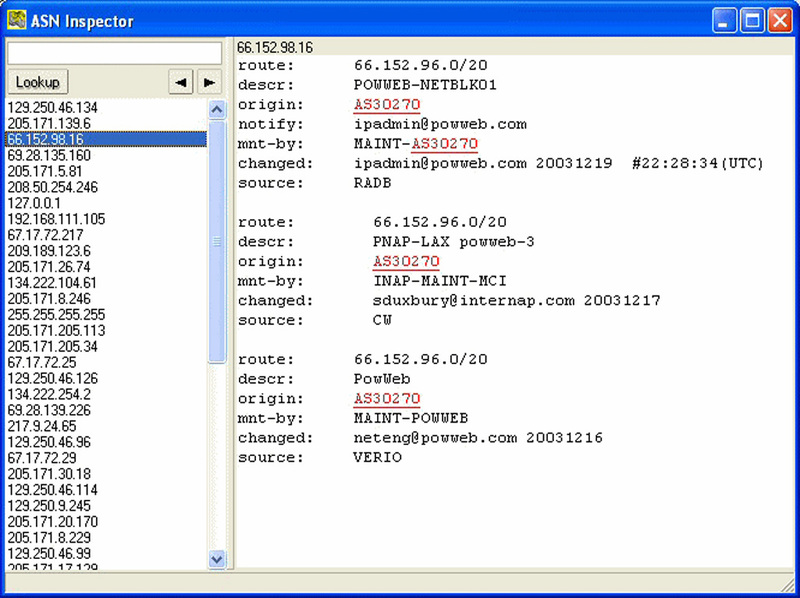Open AS30270 link in the PNAP-LAX powweb-3 record
800x598 pixels.
(x=406, y=261)
